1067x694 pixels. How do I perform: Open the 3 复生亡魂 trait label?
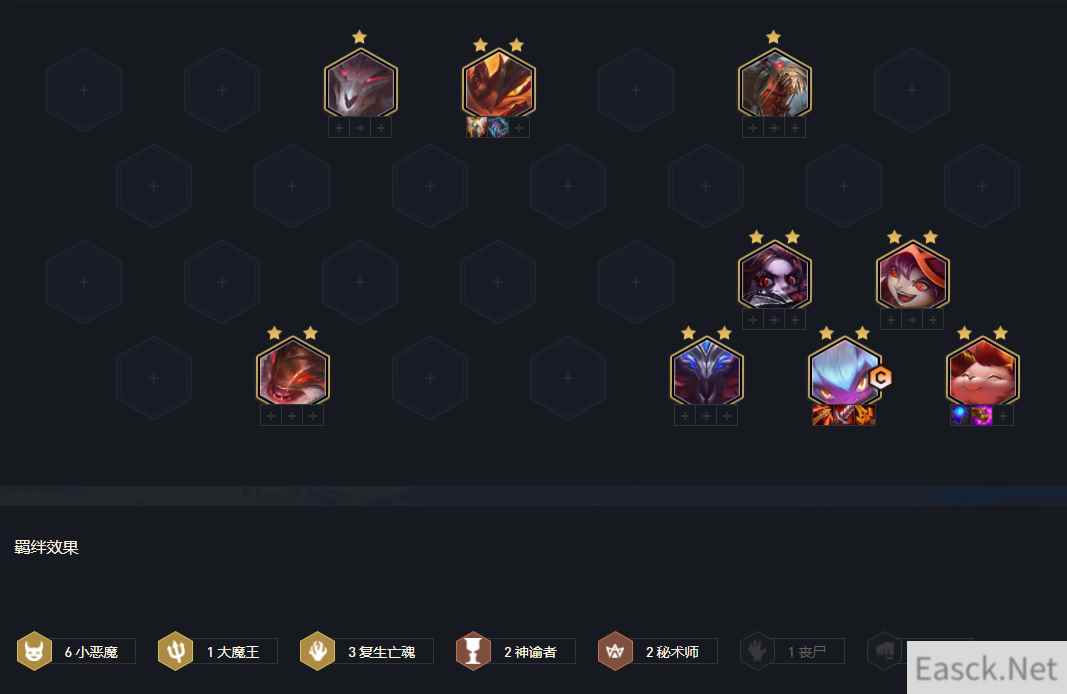pos(382,652)
